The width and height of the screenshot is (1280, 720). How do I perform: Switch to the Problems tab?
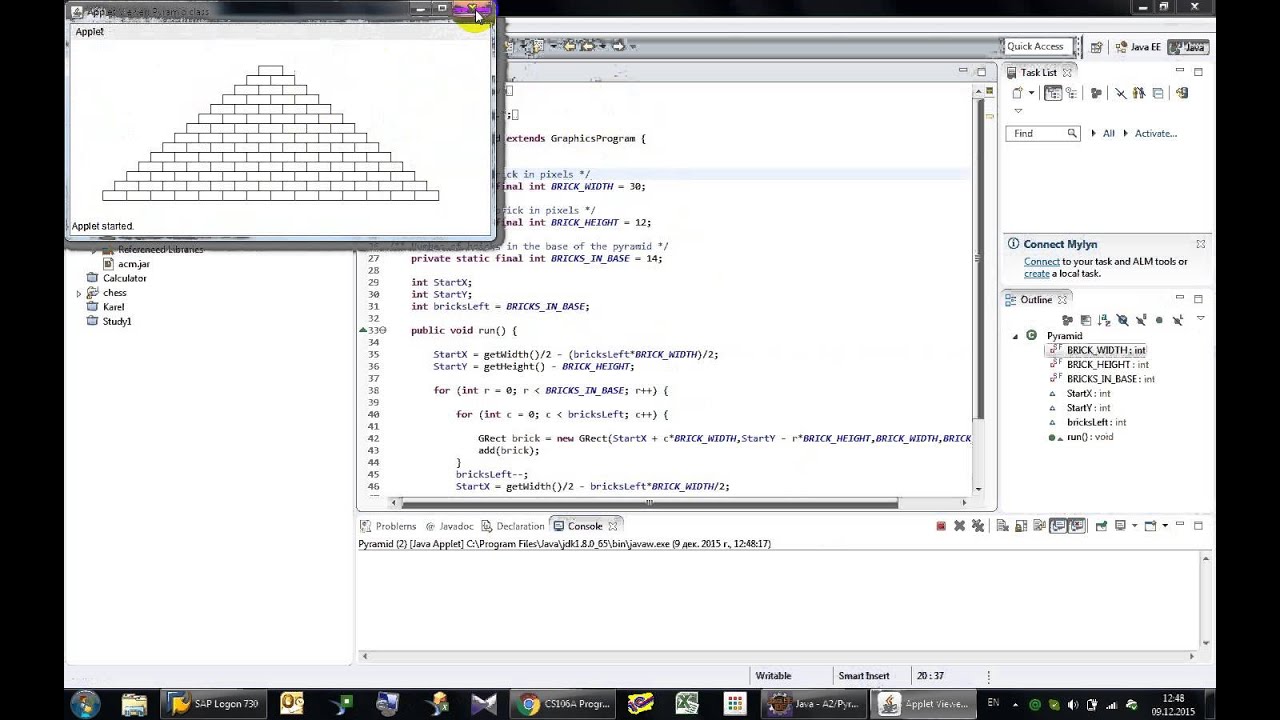tap(388, 526)
